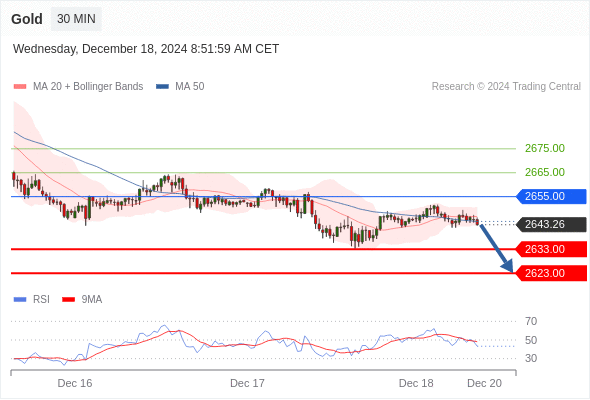590x400 pixels.
Task: Click the RSI blue legend swatch
Action: [20, 300]
